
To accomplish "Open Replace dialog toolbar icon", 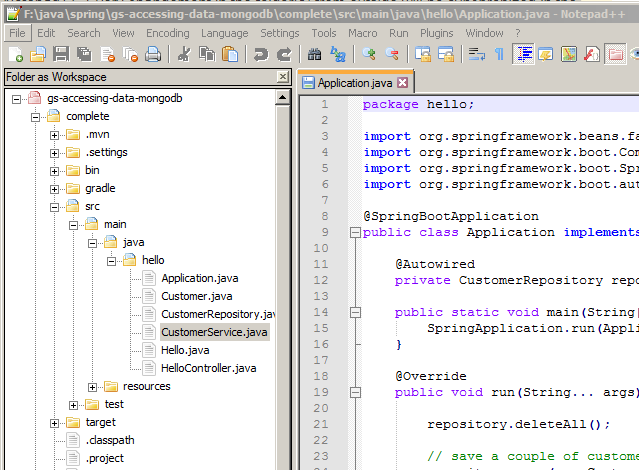I will pyautogui.click(x=338, y=54).
